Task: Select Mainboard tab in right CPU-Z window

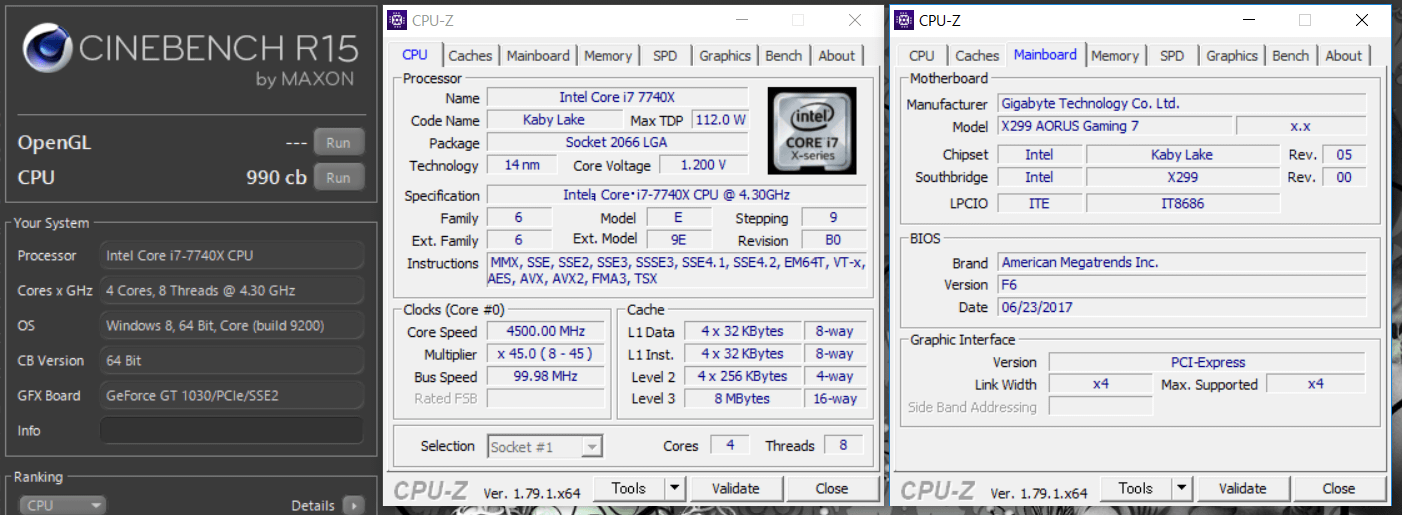Action: pyautogui.click(x=1045, y=55)
